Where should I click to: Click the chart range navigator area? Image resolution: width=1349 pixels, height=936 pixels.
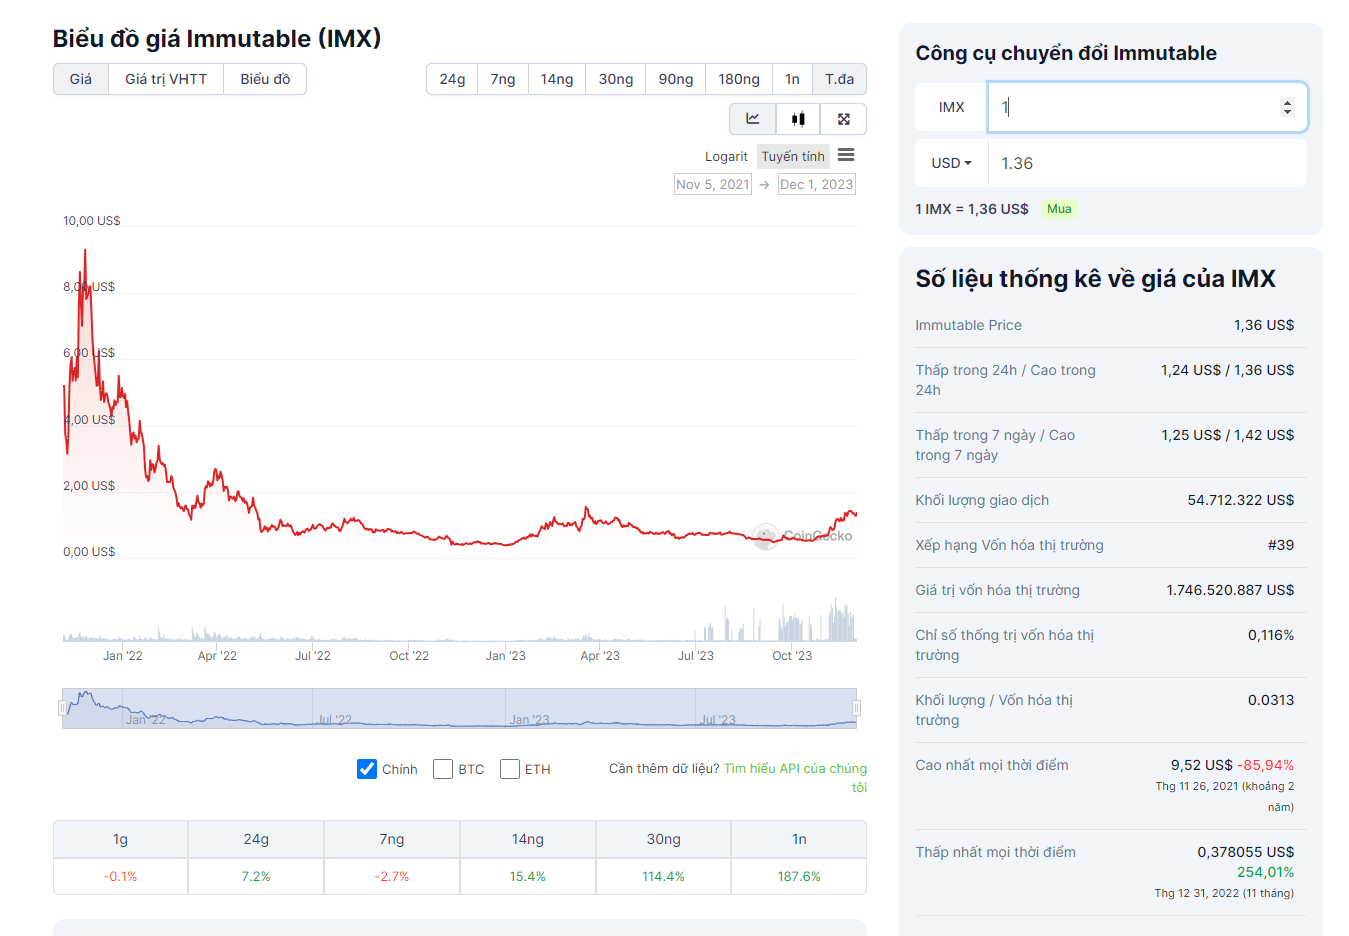tap(459, 708)
